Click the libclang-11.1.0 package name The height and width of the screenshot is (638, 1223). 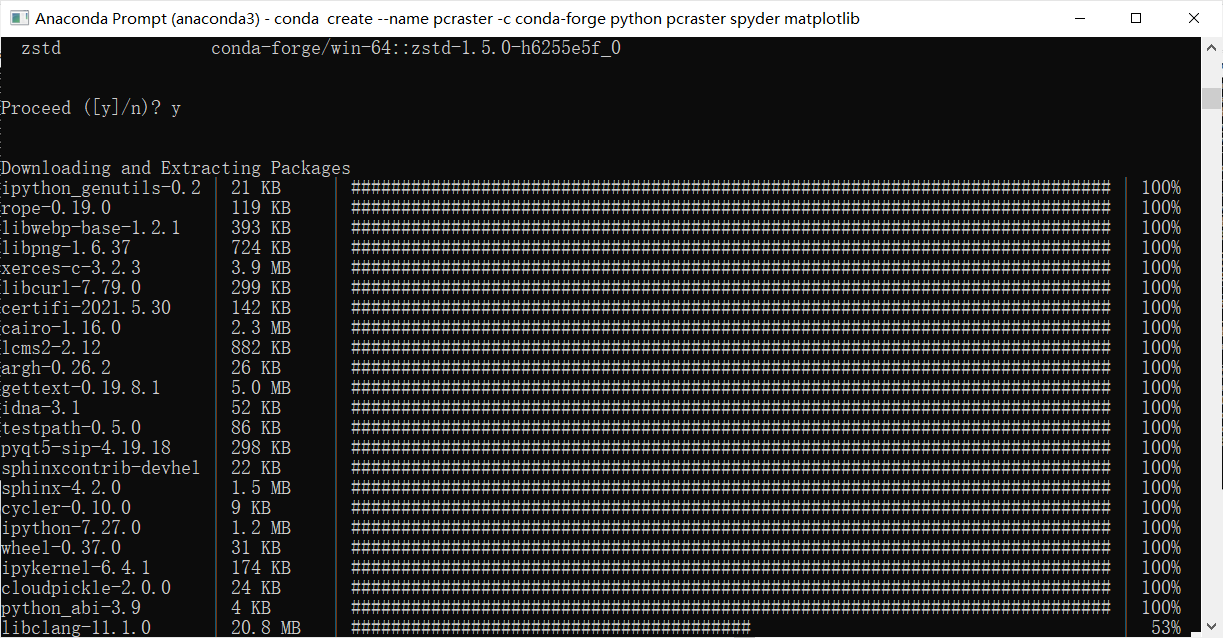76,628
